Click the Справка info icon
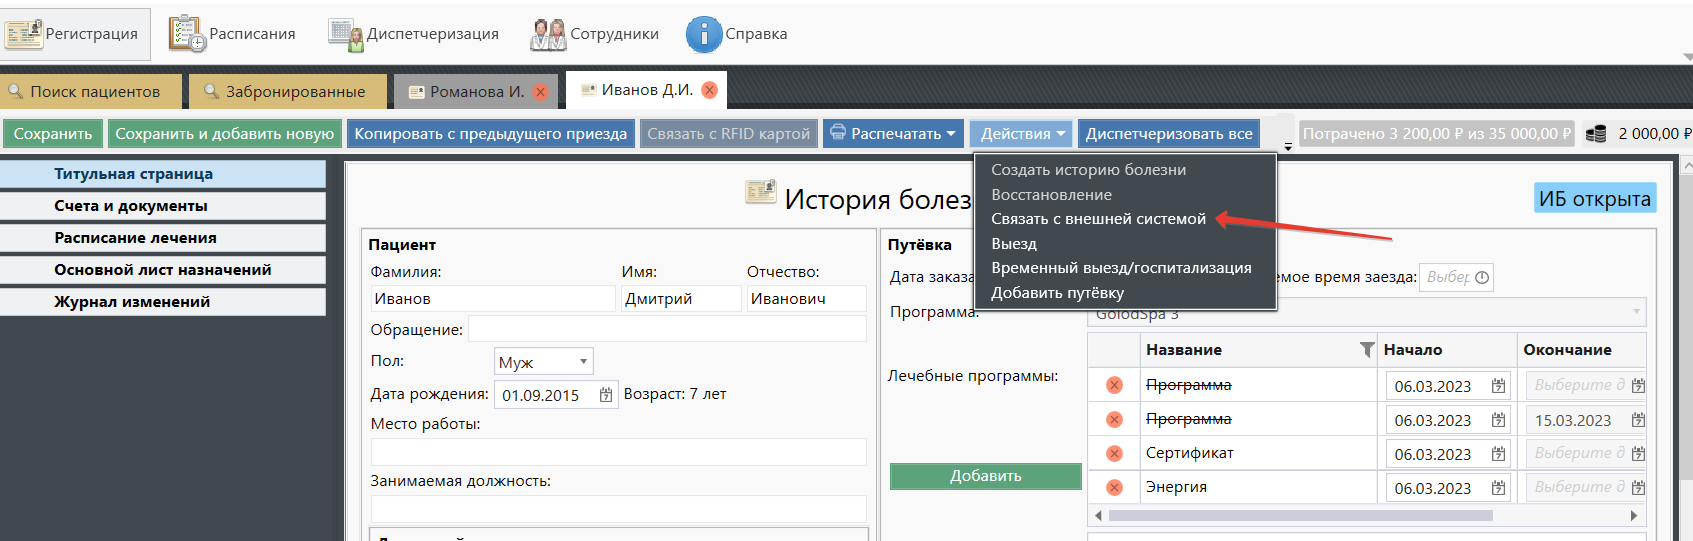 704,34
